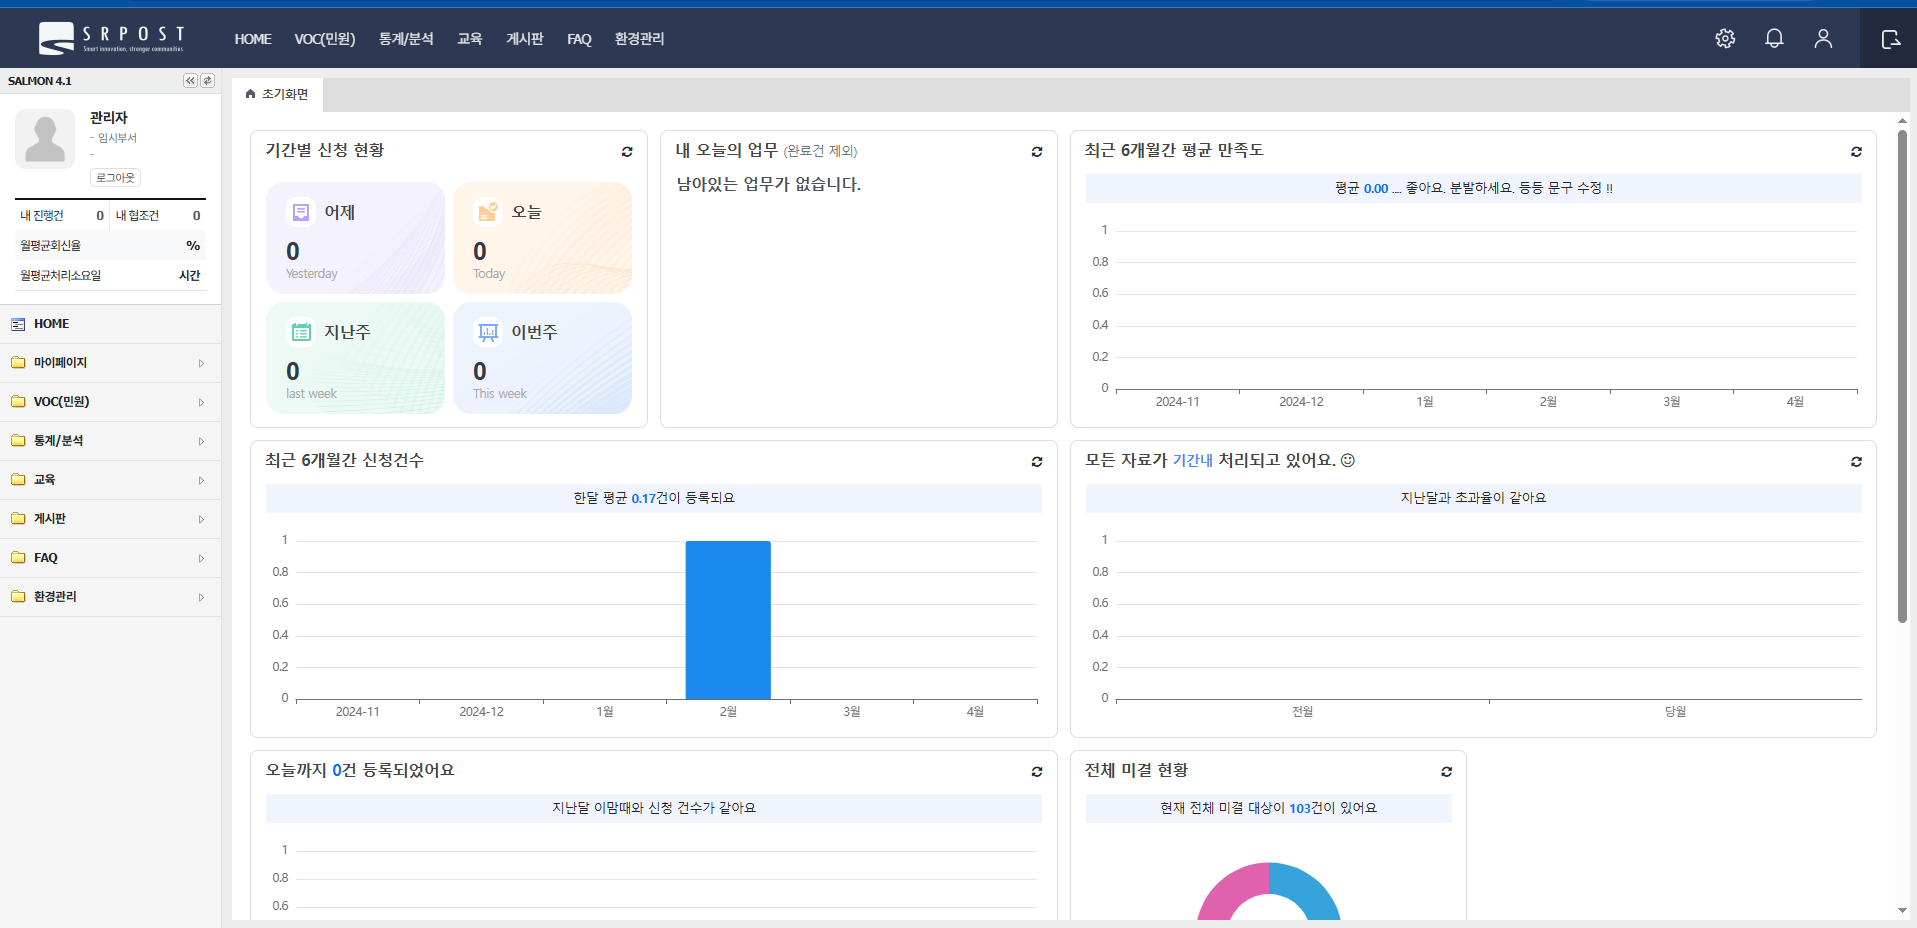The image size is (1917, 928).
Task: Click the user profile icon in header
Action: coord(1823,39)
